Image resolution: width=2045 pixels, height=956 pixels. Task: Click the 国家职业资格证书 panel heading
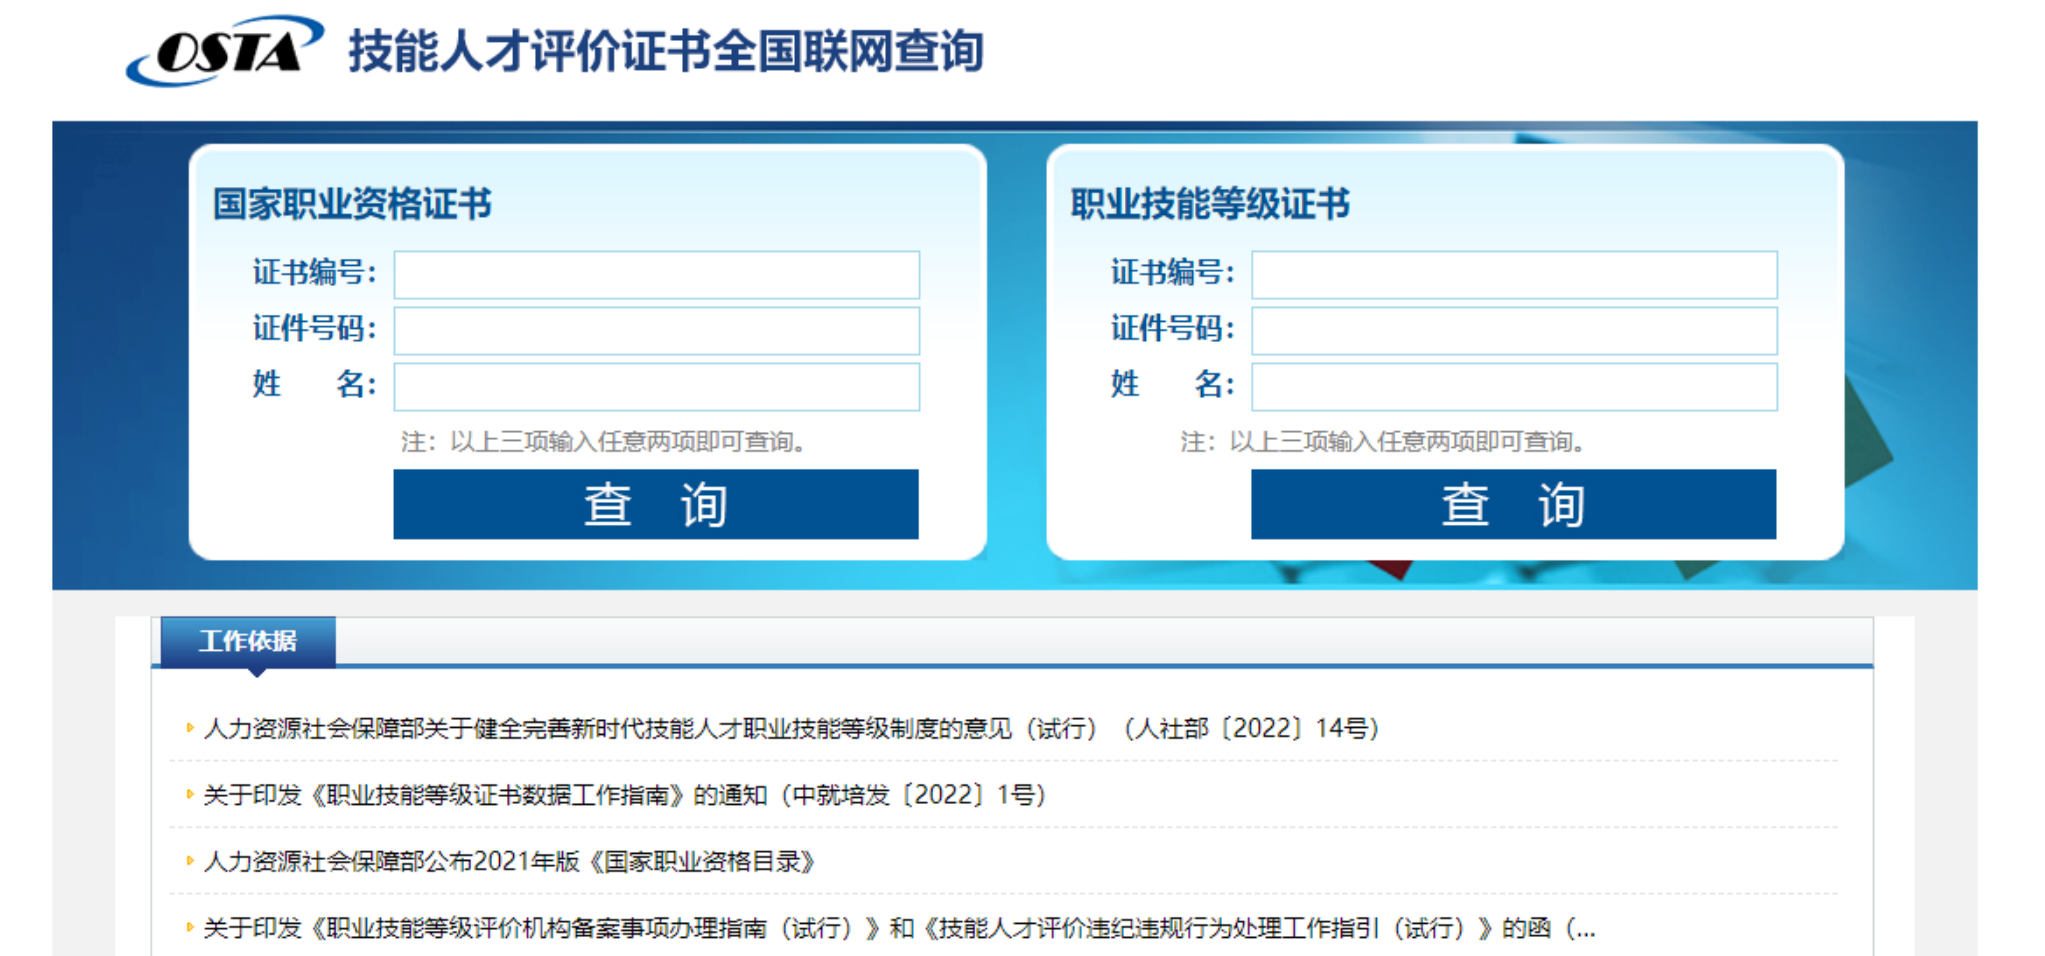point(352,204)
